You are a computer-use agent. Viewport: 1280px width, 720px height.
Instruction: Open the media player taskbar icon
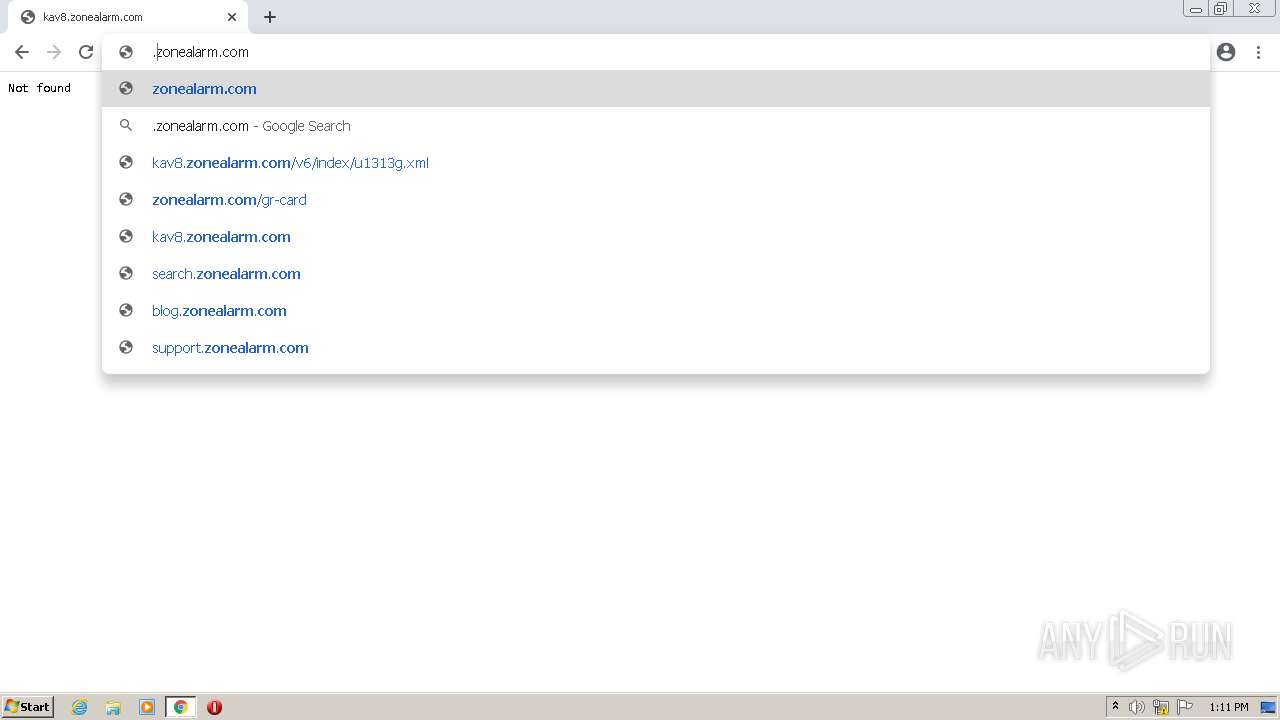[147, 707]
